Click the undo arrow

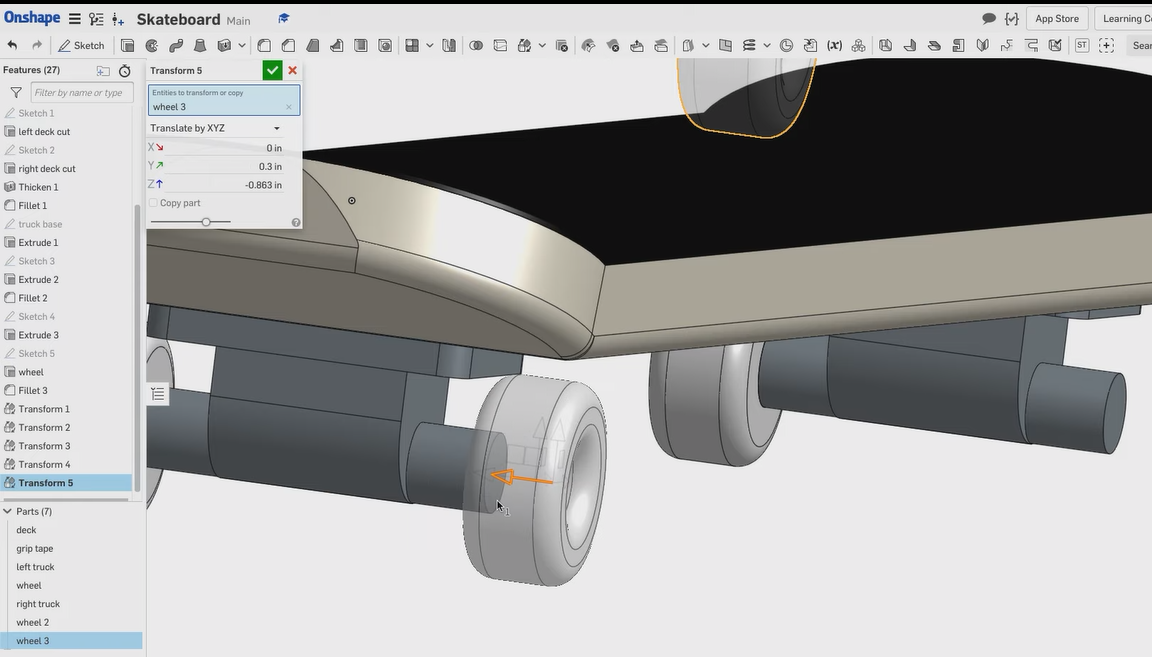tap(12, 45)
